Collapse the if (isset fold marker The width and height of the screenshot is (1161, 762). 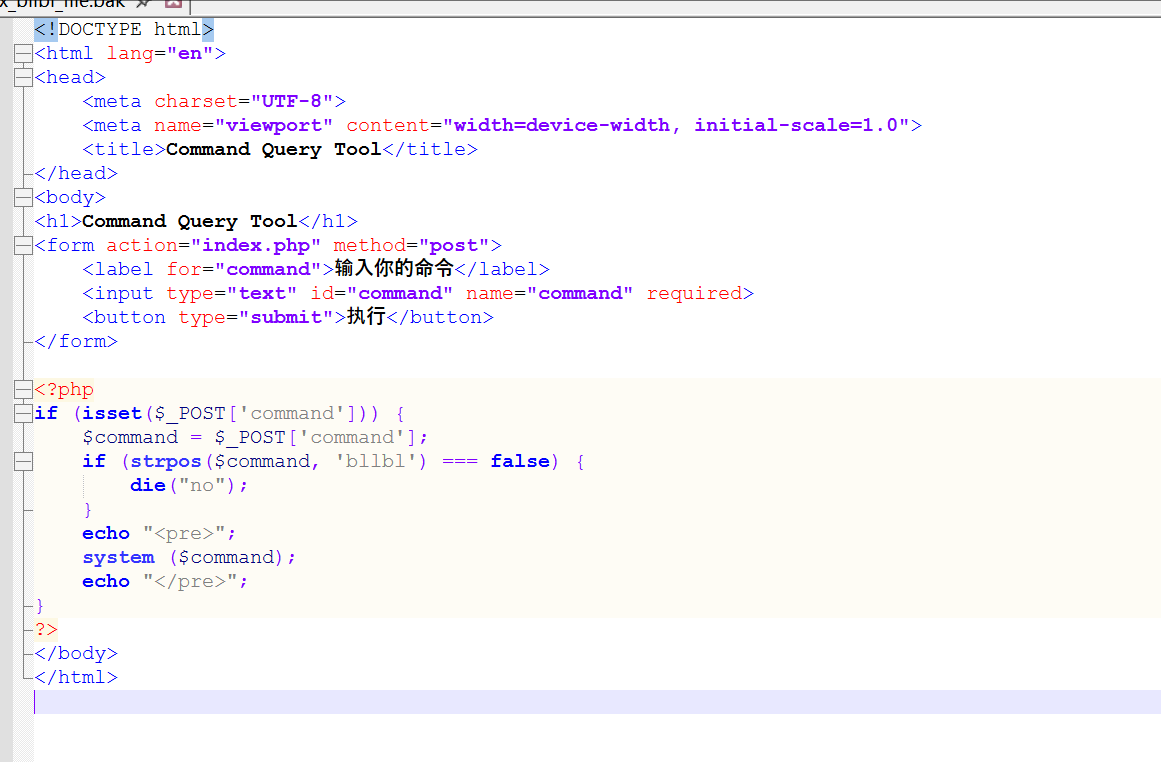[23, 413]
